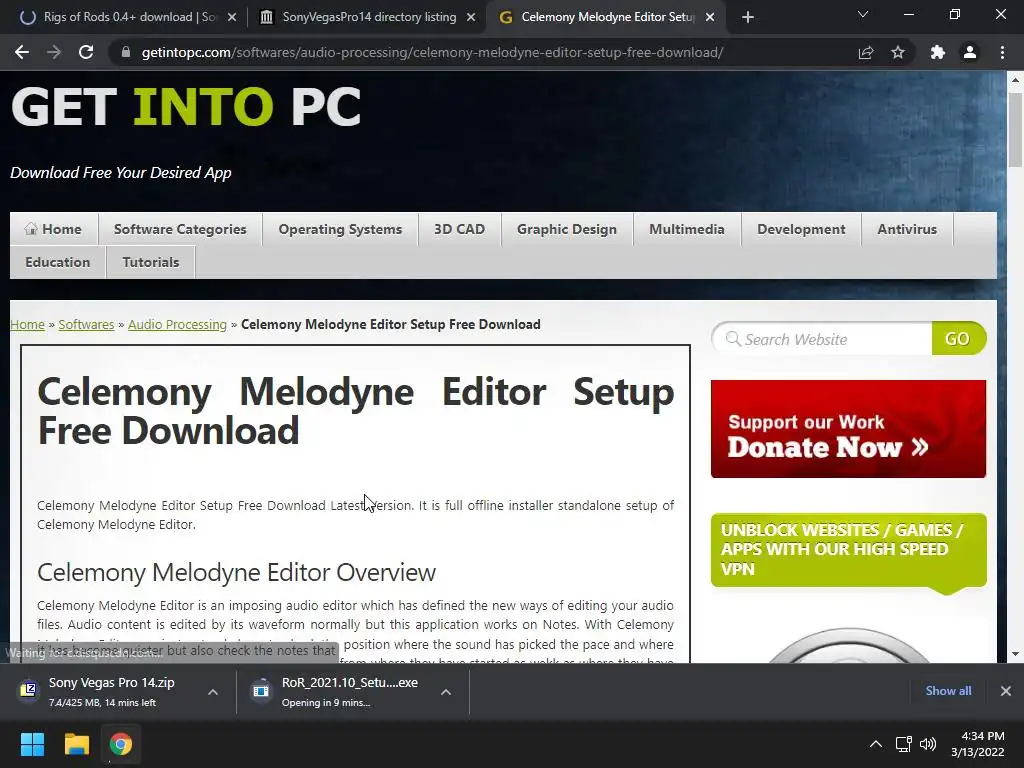Click the scrollbar down arrow
1024x768 pixels.
[x=1015, y=654]
